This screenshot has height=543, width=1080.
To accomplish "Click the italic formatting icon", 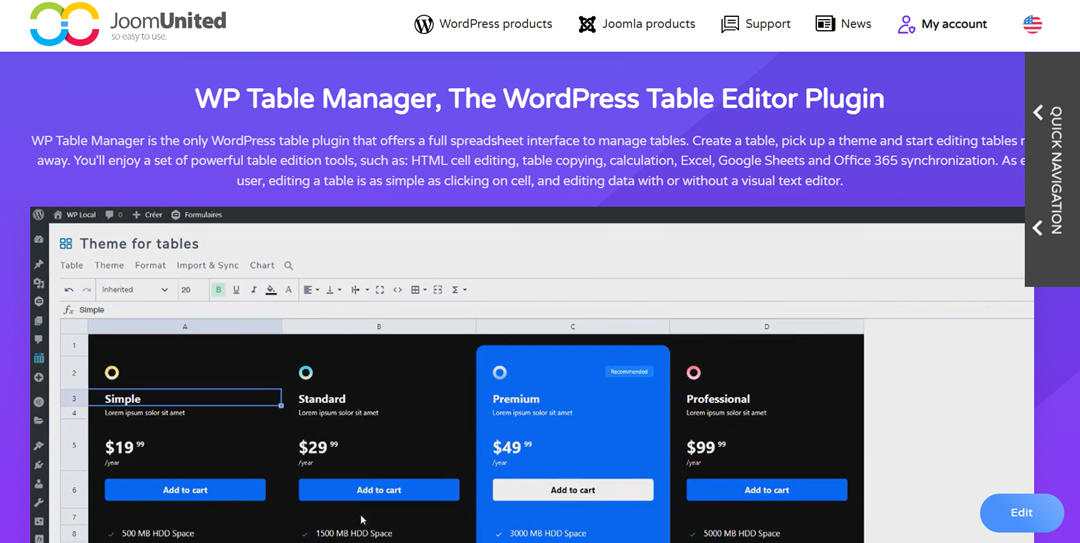I will click(253, 290).
